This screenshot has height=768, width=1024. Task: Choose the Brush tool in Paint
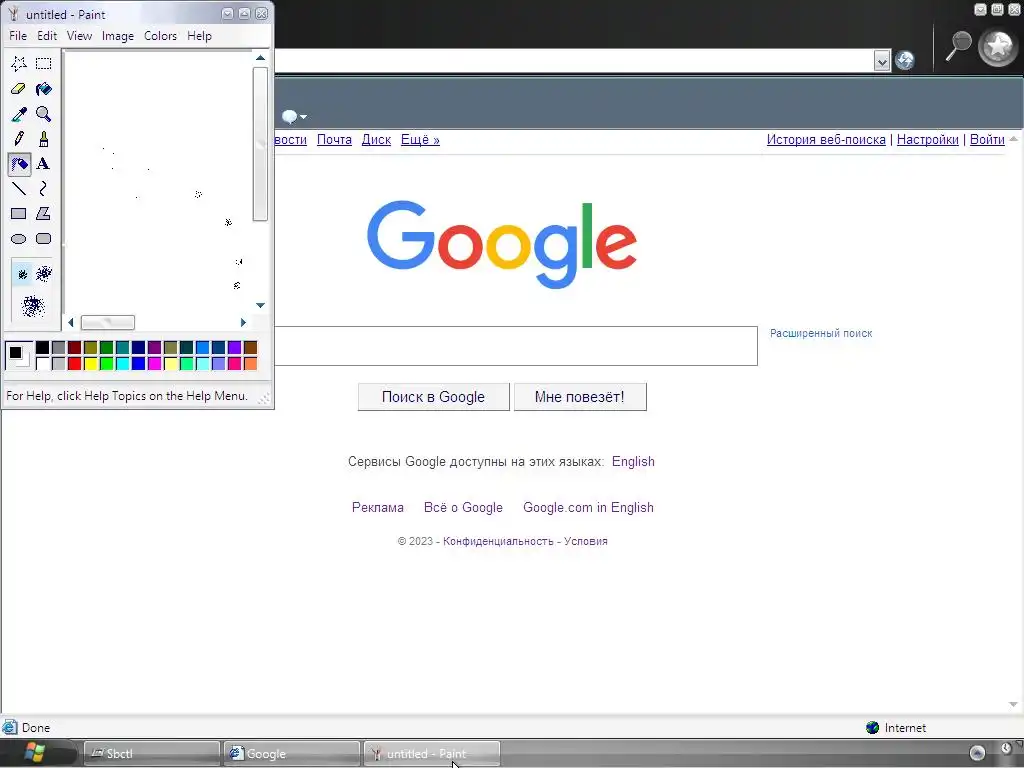pyautogui.click(x=44, y=139)
